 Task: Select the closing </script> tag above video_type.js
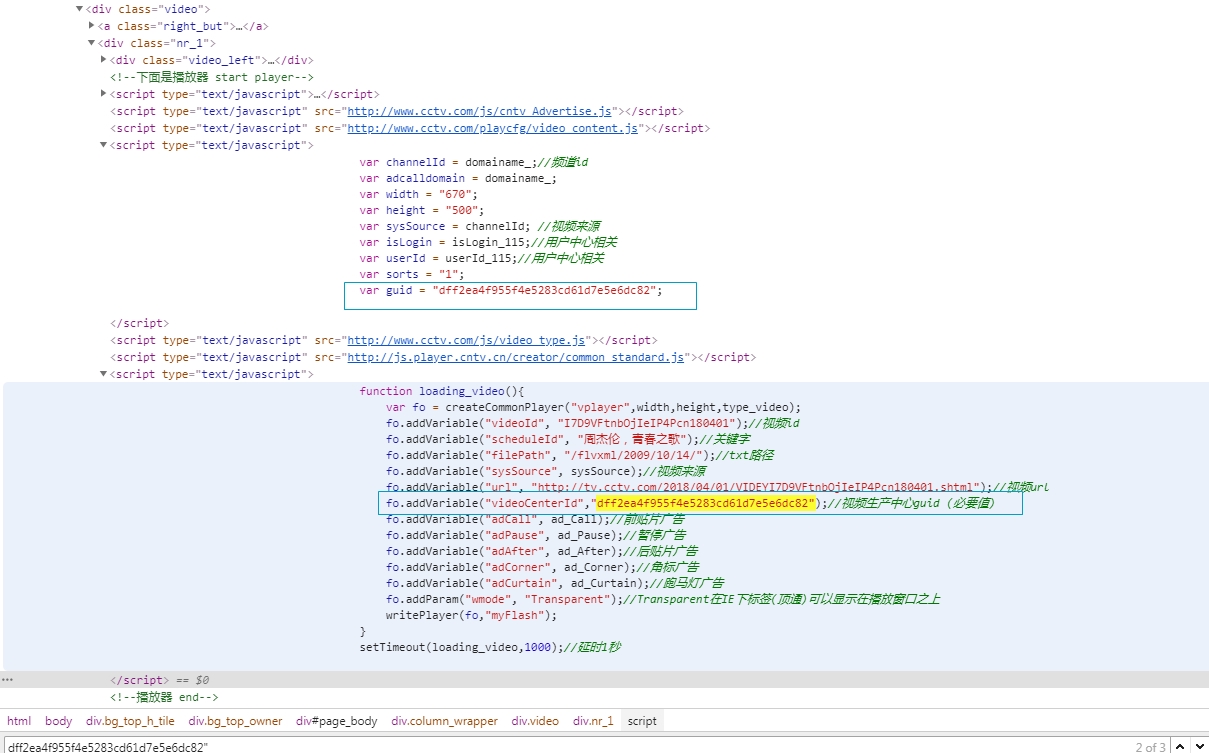click(139, 323)
